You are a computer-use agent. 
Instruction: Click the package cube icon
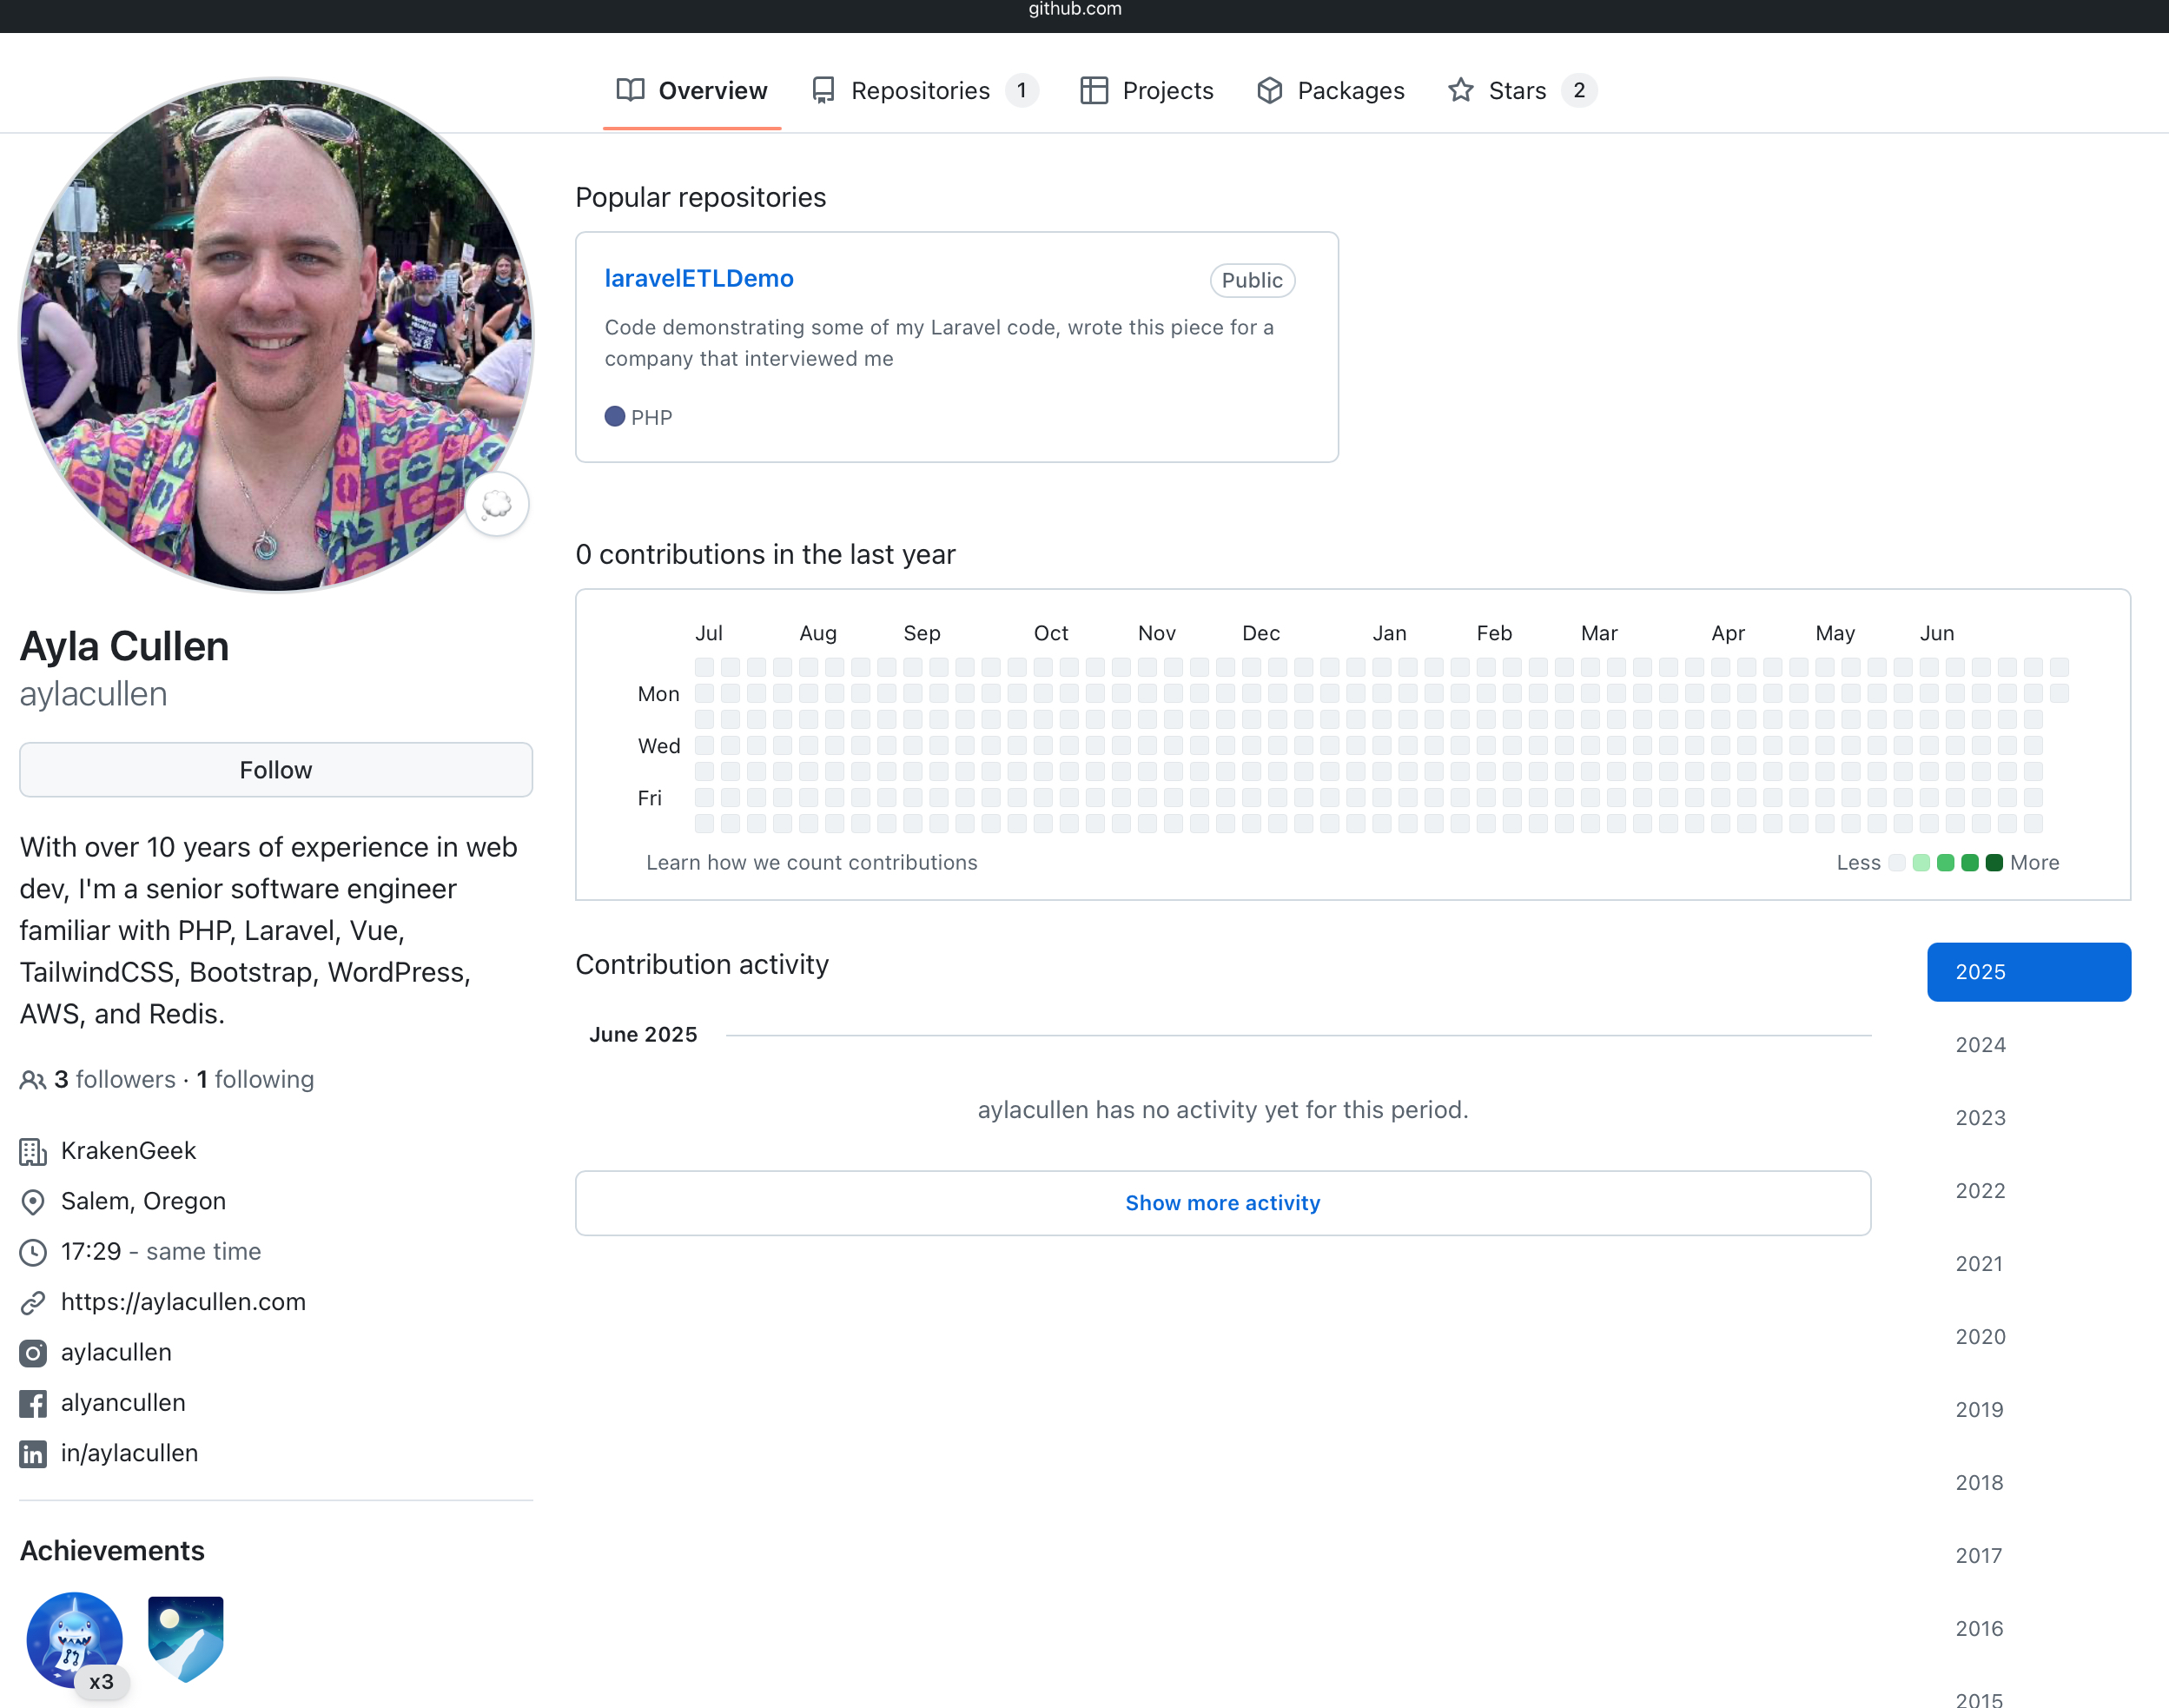click(1270, 91)
